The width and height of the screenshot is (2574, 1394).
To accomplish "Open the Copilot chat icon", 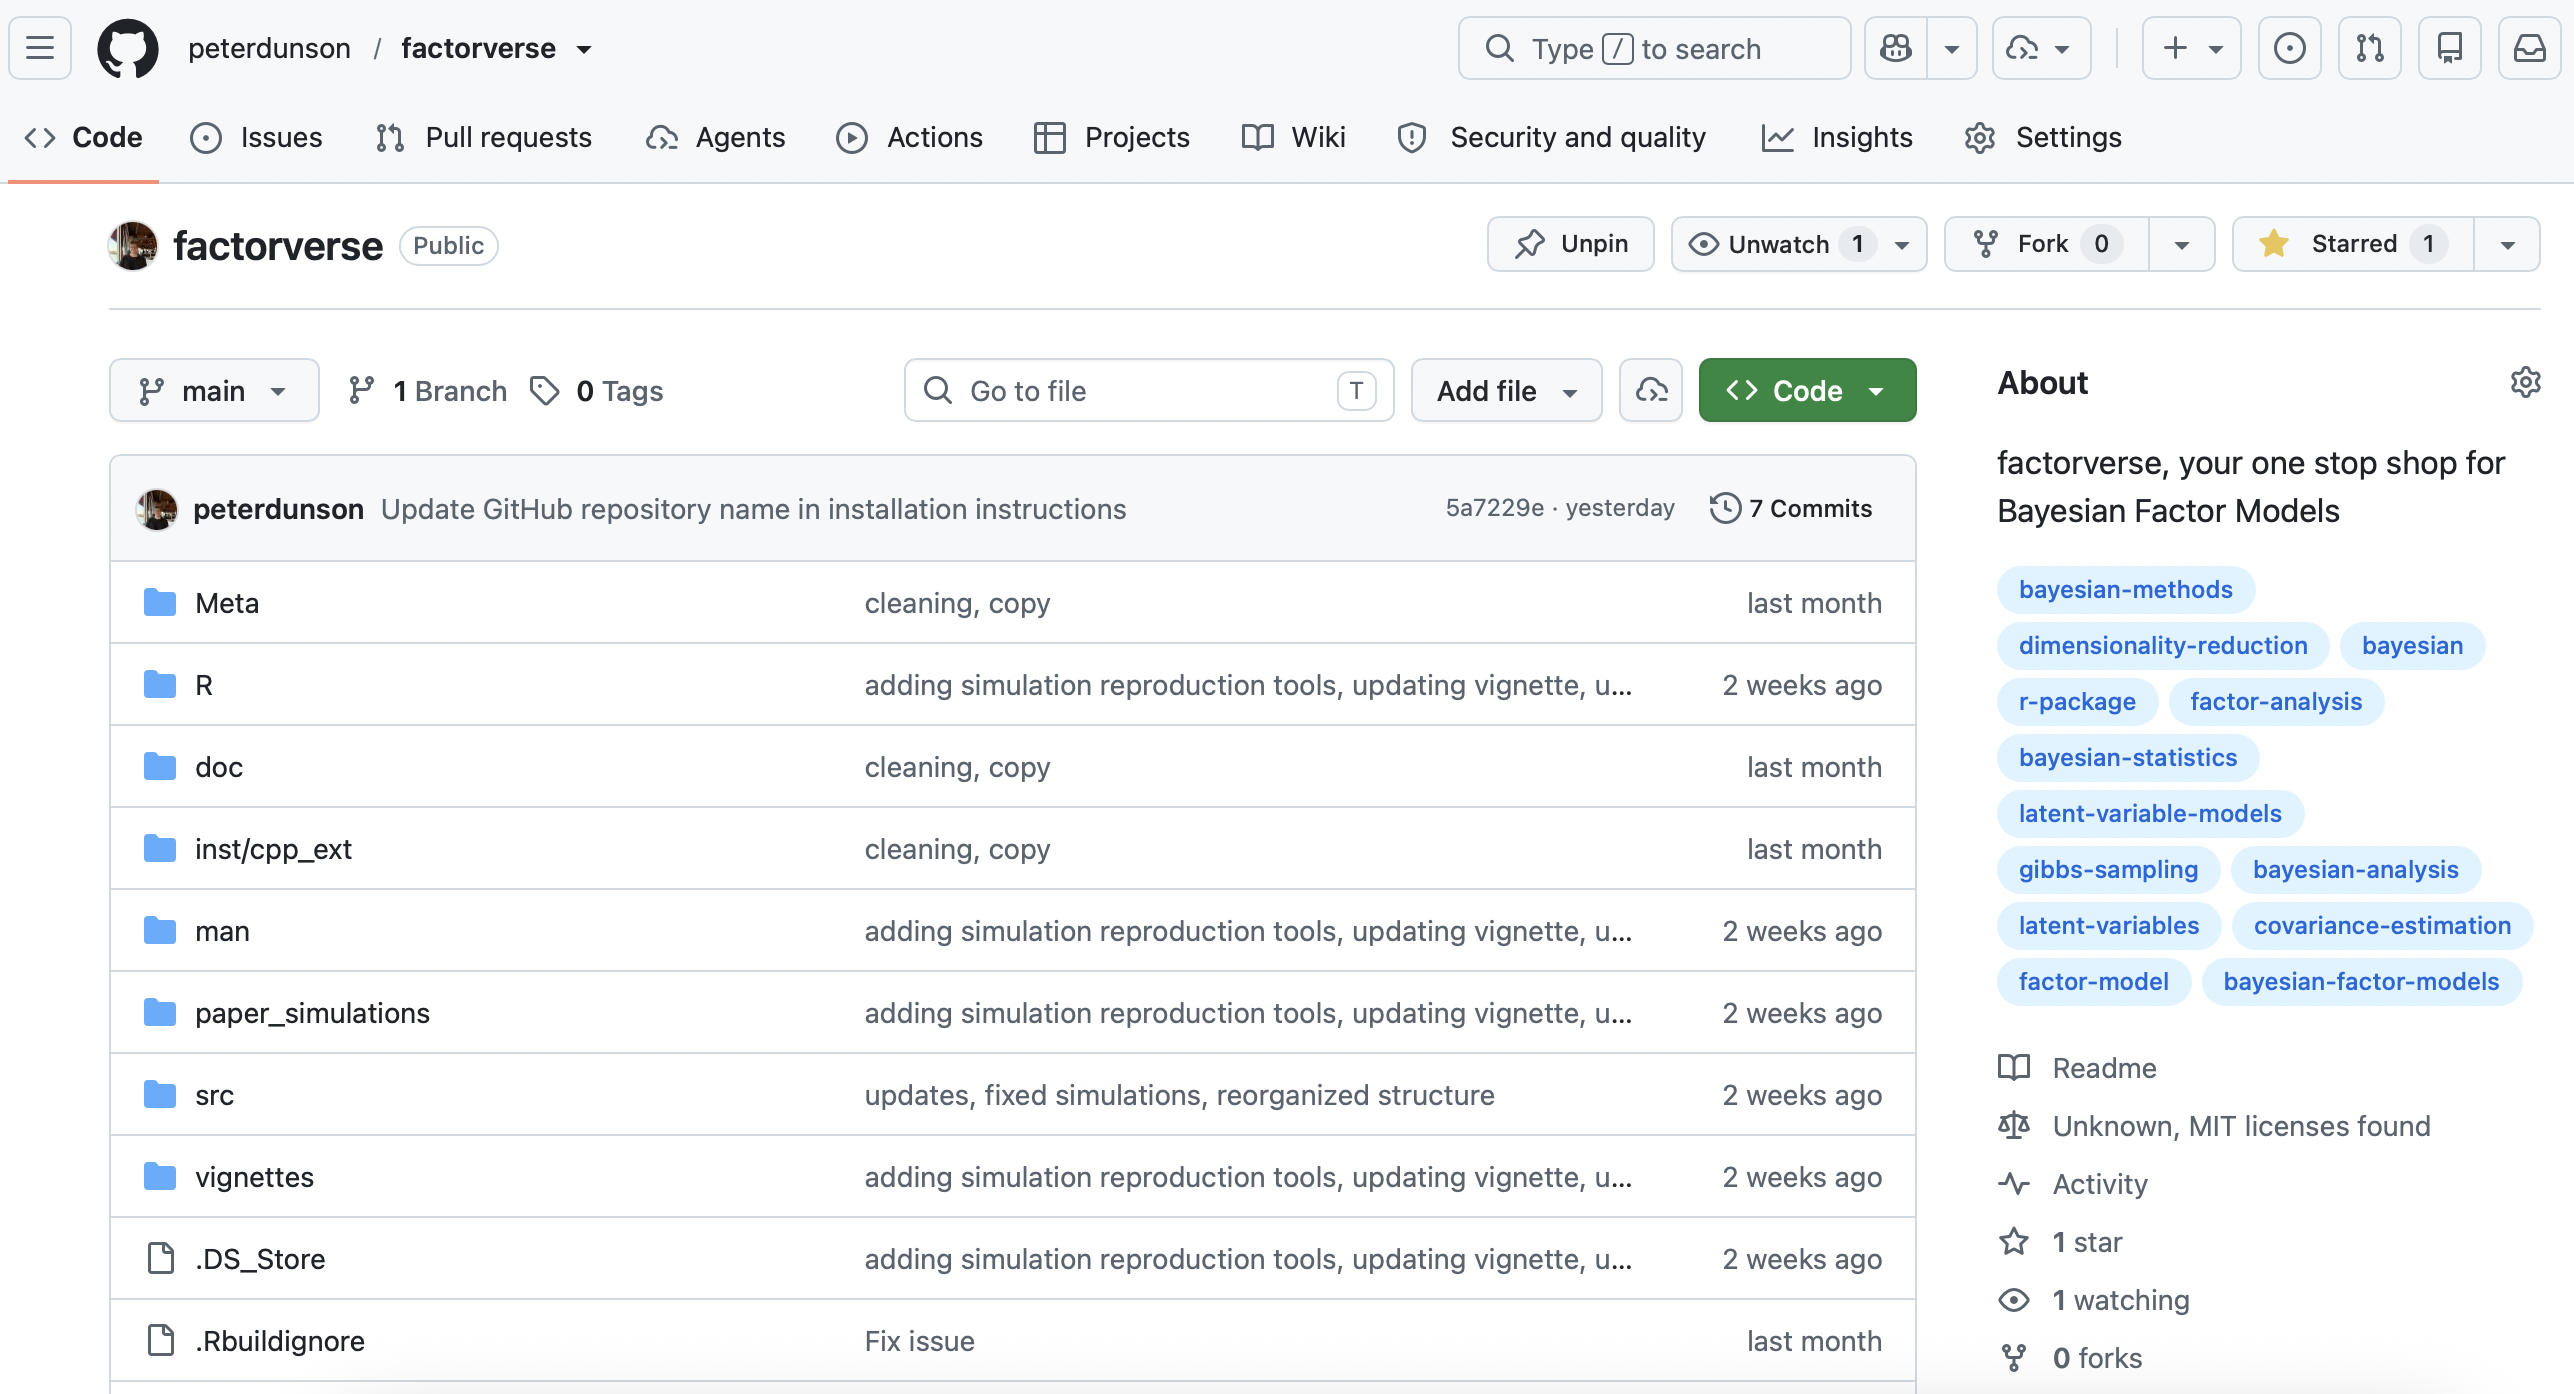I will pyautogui.click(x=1896, y=48).
